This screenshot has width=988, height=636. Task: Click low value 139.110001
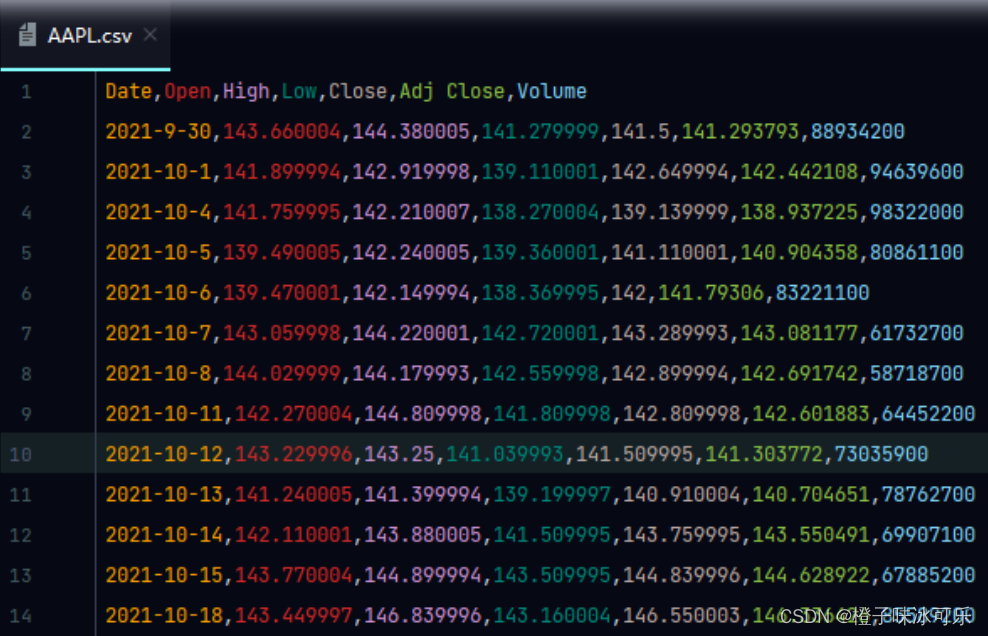(x=540, y=172)
